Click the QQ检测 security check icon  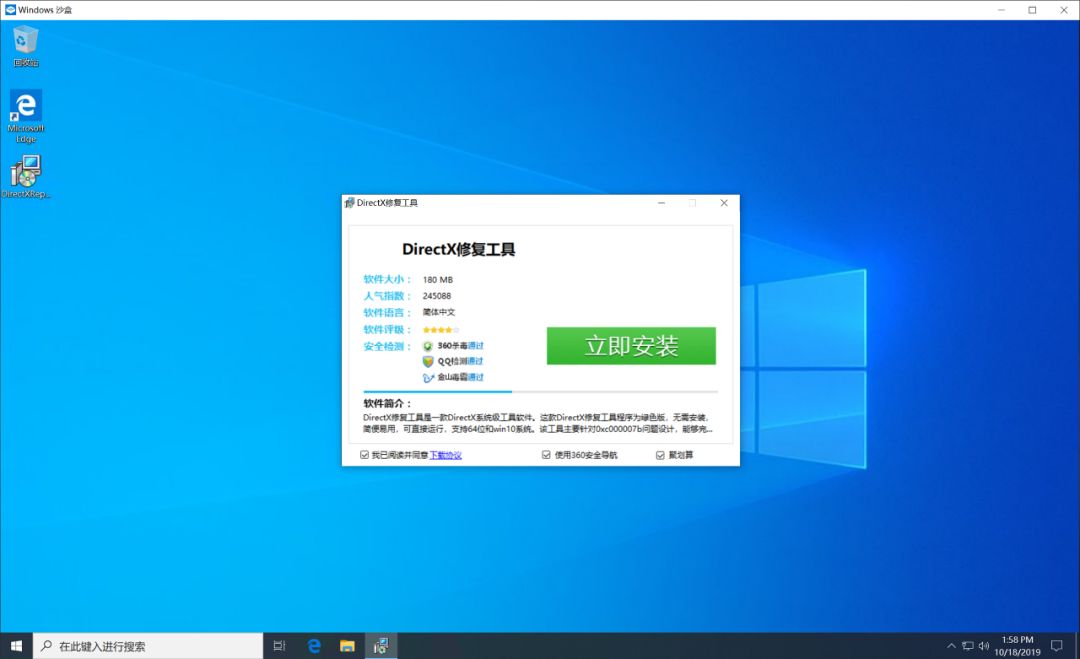tap(428, 361)
